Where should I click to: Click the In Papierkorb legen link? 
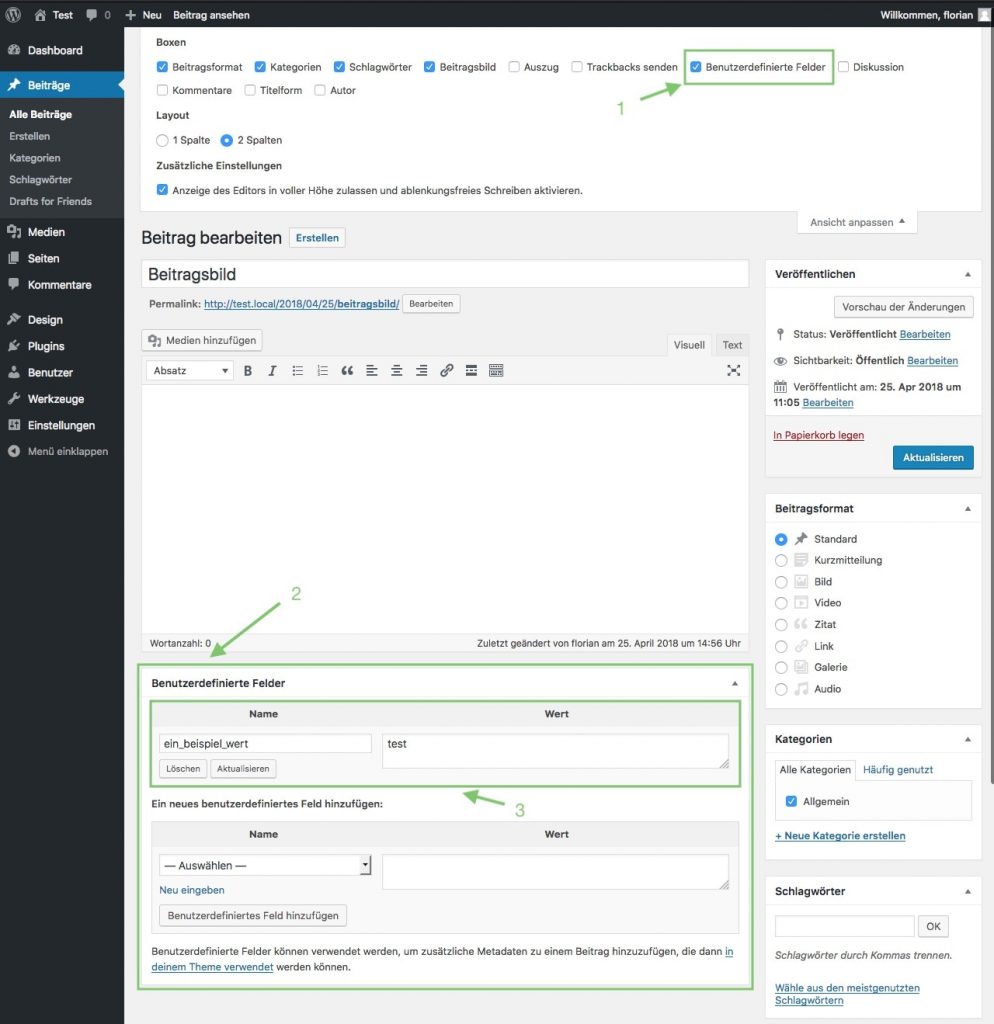(x=818, y=435)
